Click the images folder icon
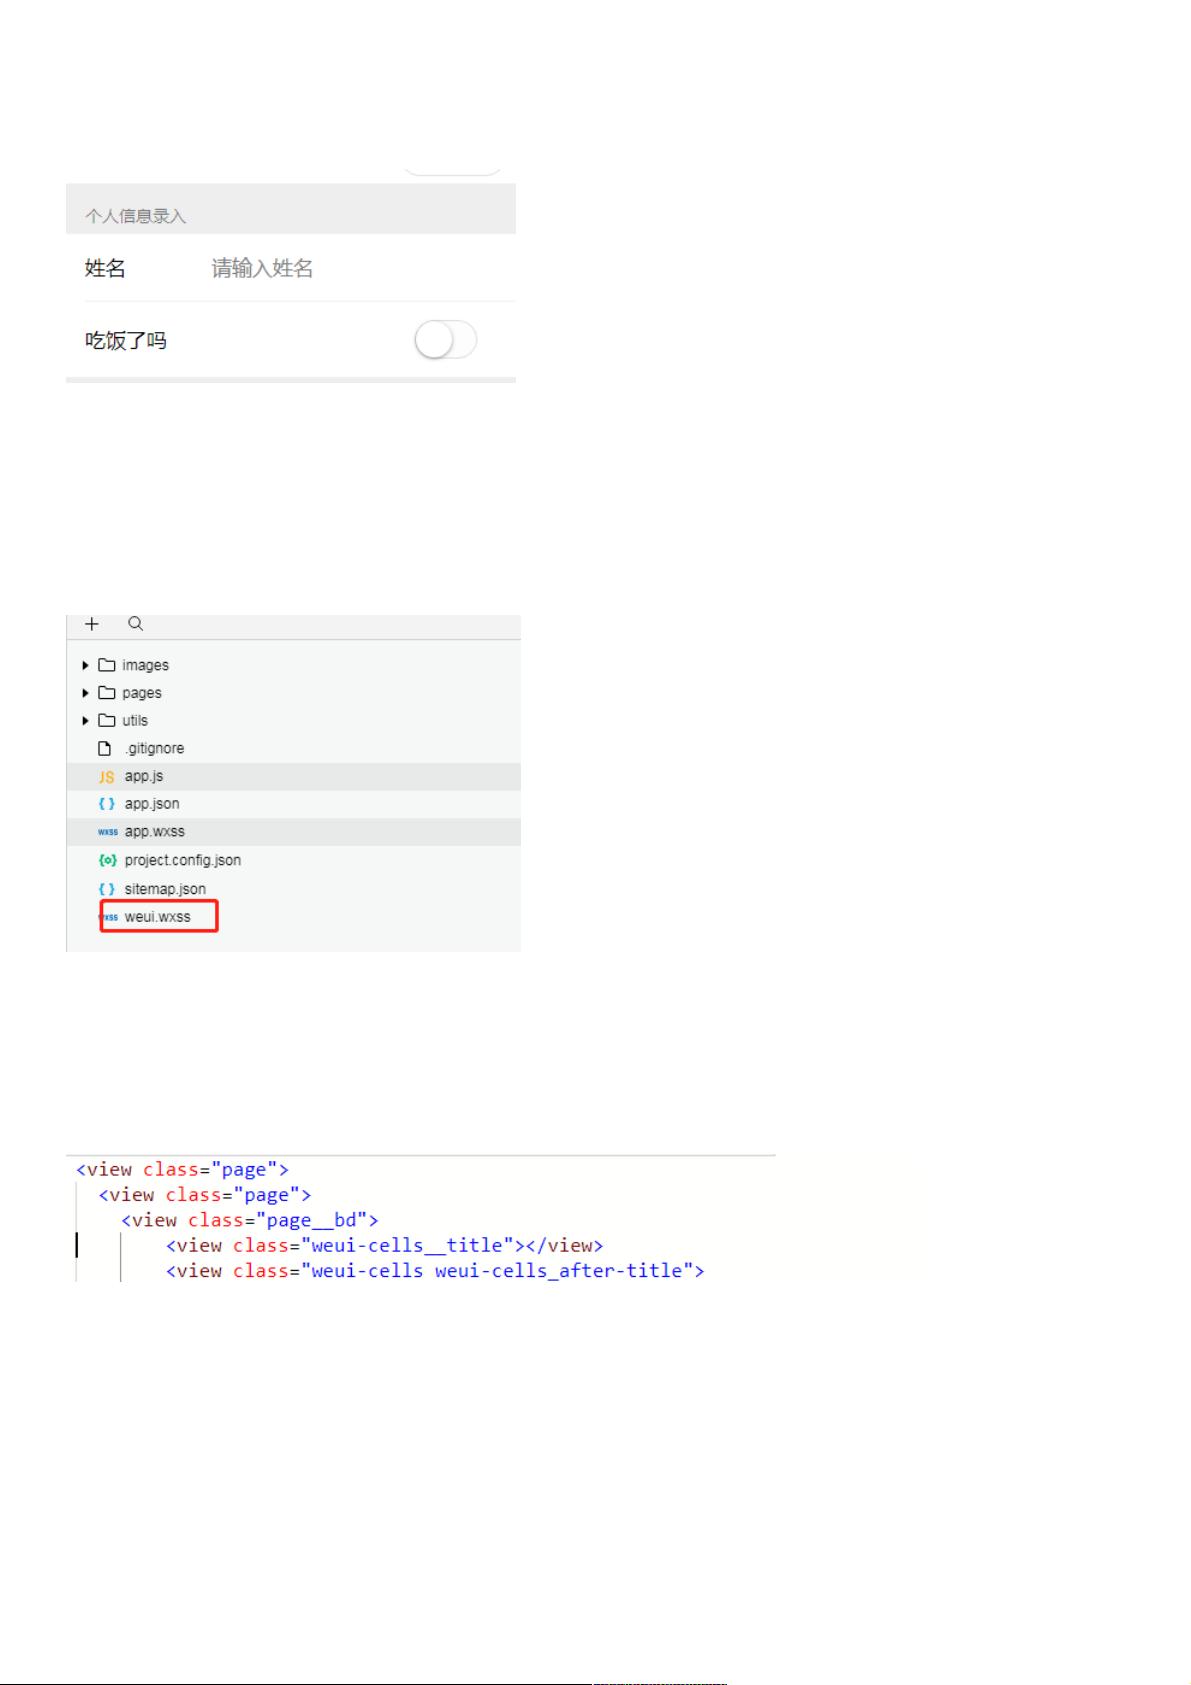This screenshot has width=1191, height=1685. pyautogui.click(x=106, y=665)
